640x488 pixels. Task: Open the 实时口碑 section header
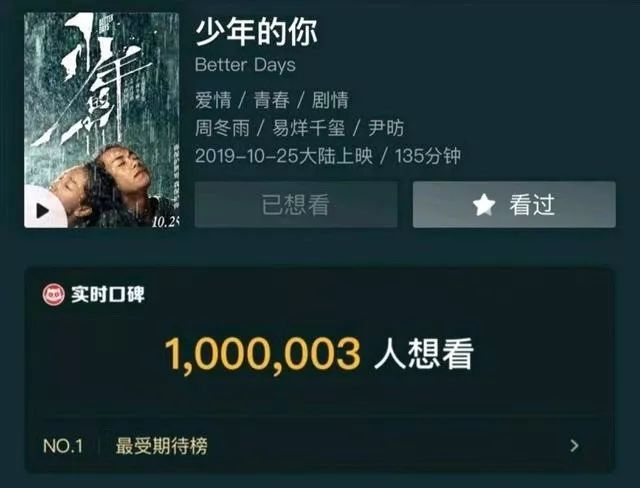pos(93,294)
